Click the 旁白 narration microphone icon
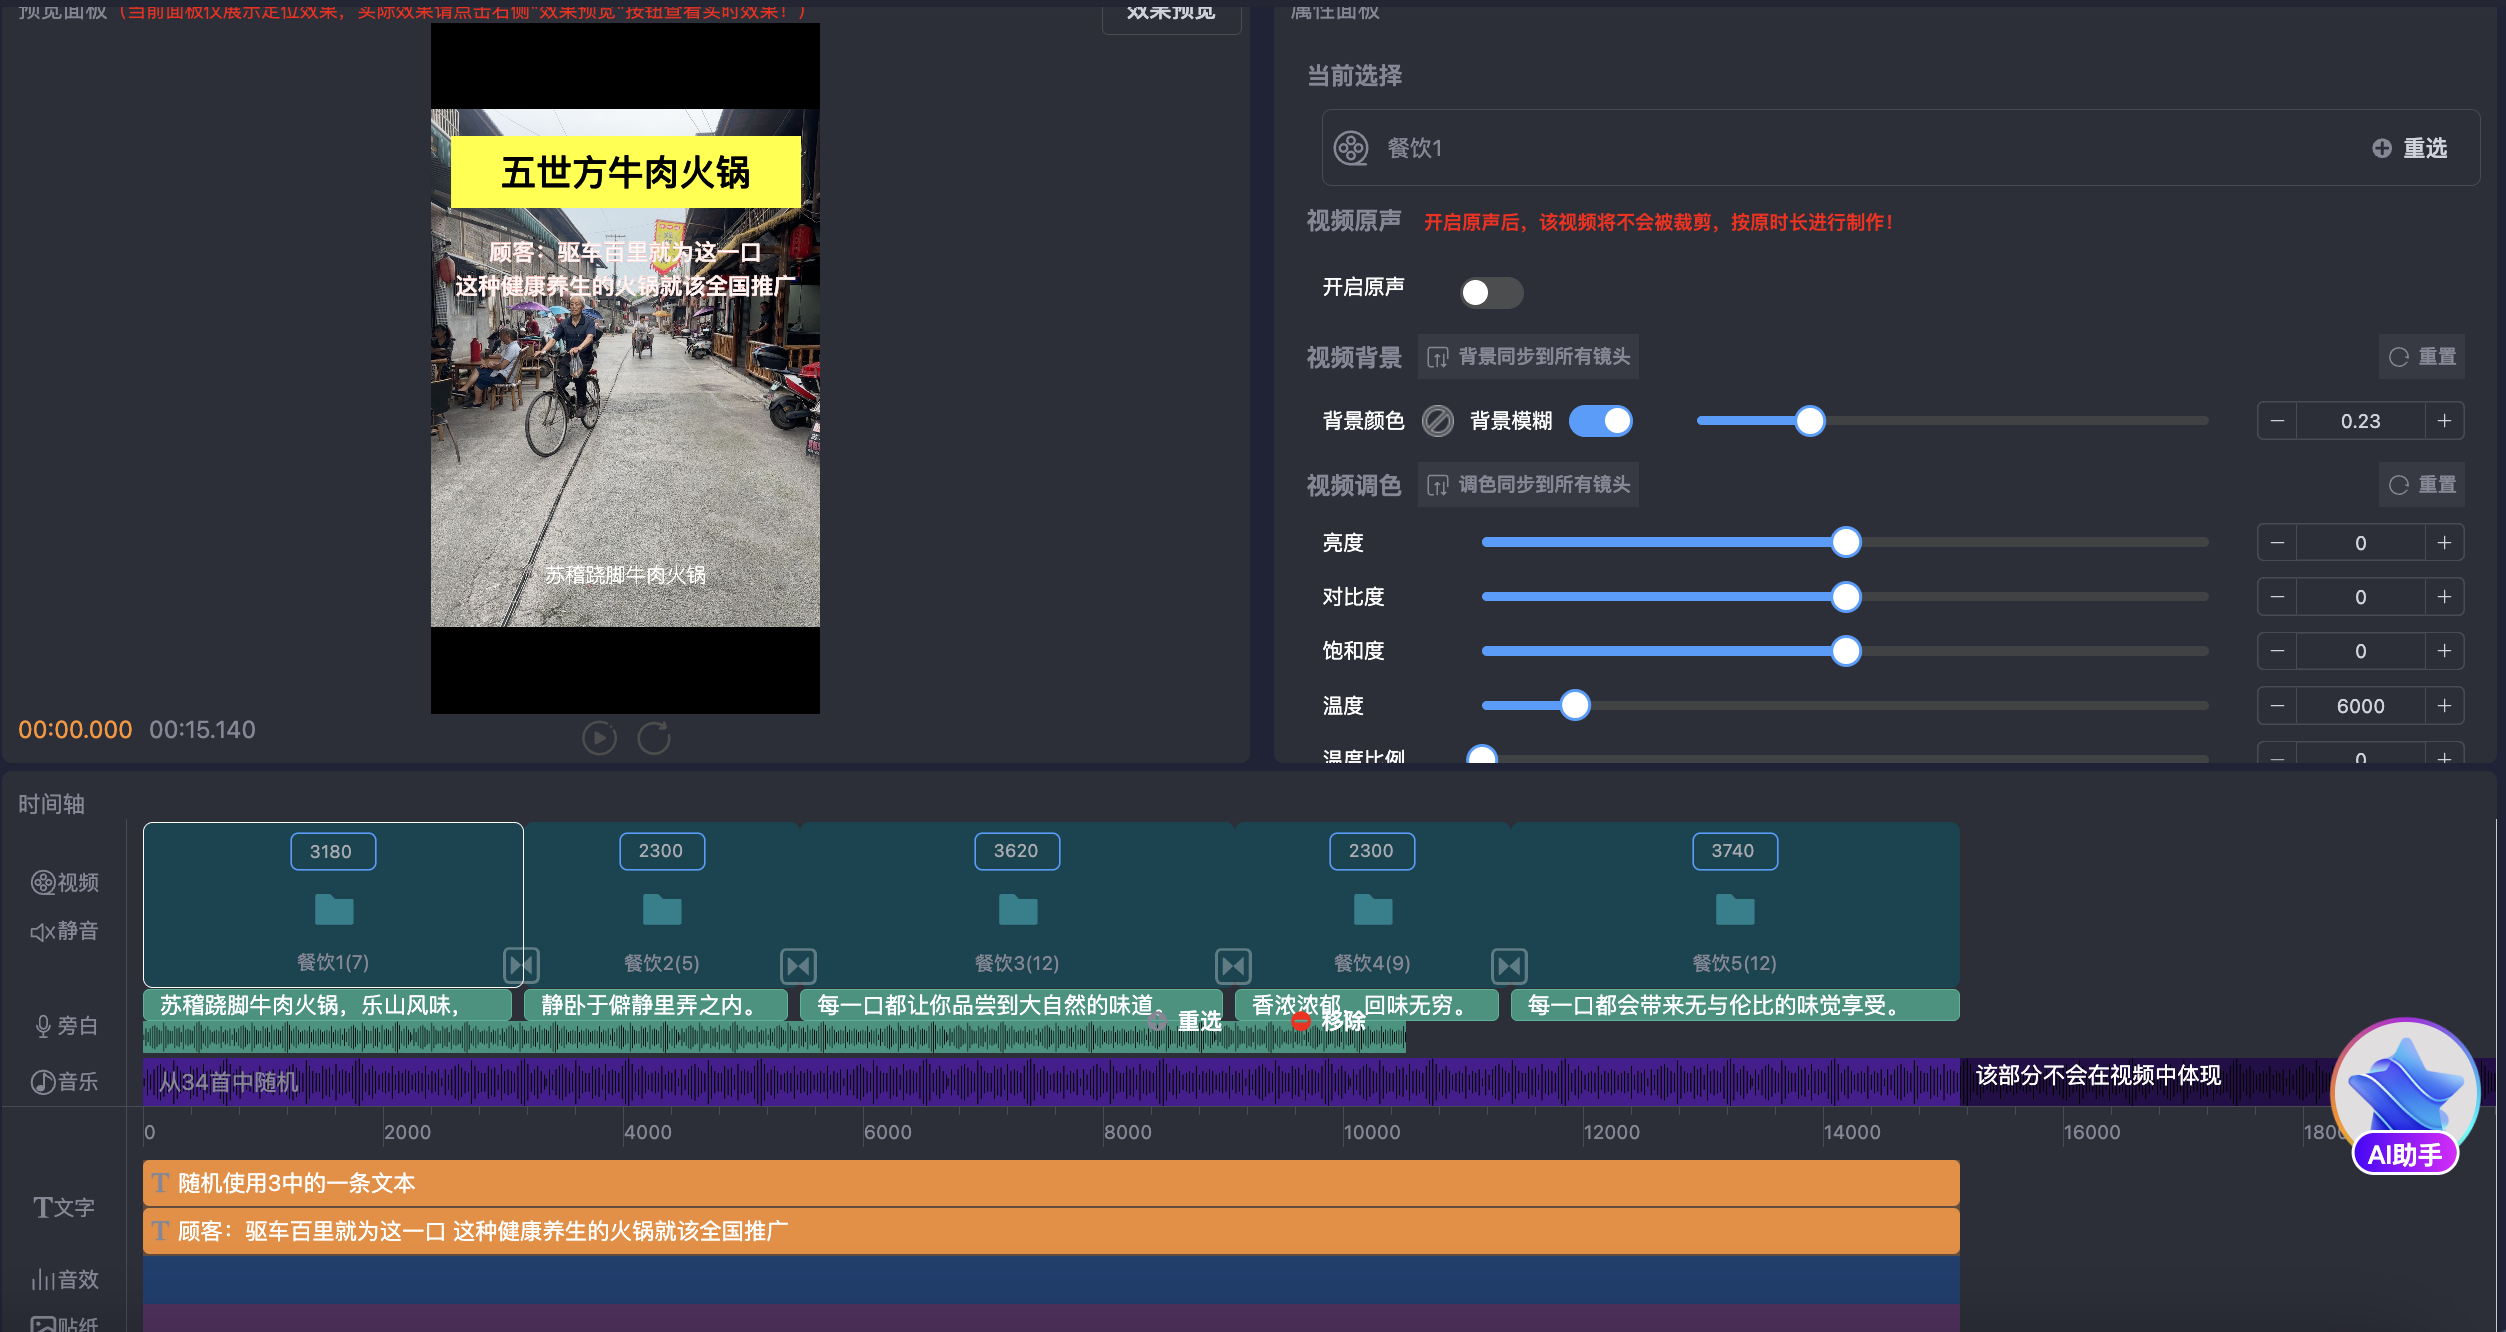2506x1332 pixels. (43, 1026)
